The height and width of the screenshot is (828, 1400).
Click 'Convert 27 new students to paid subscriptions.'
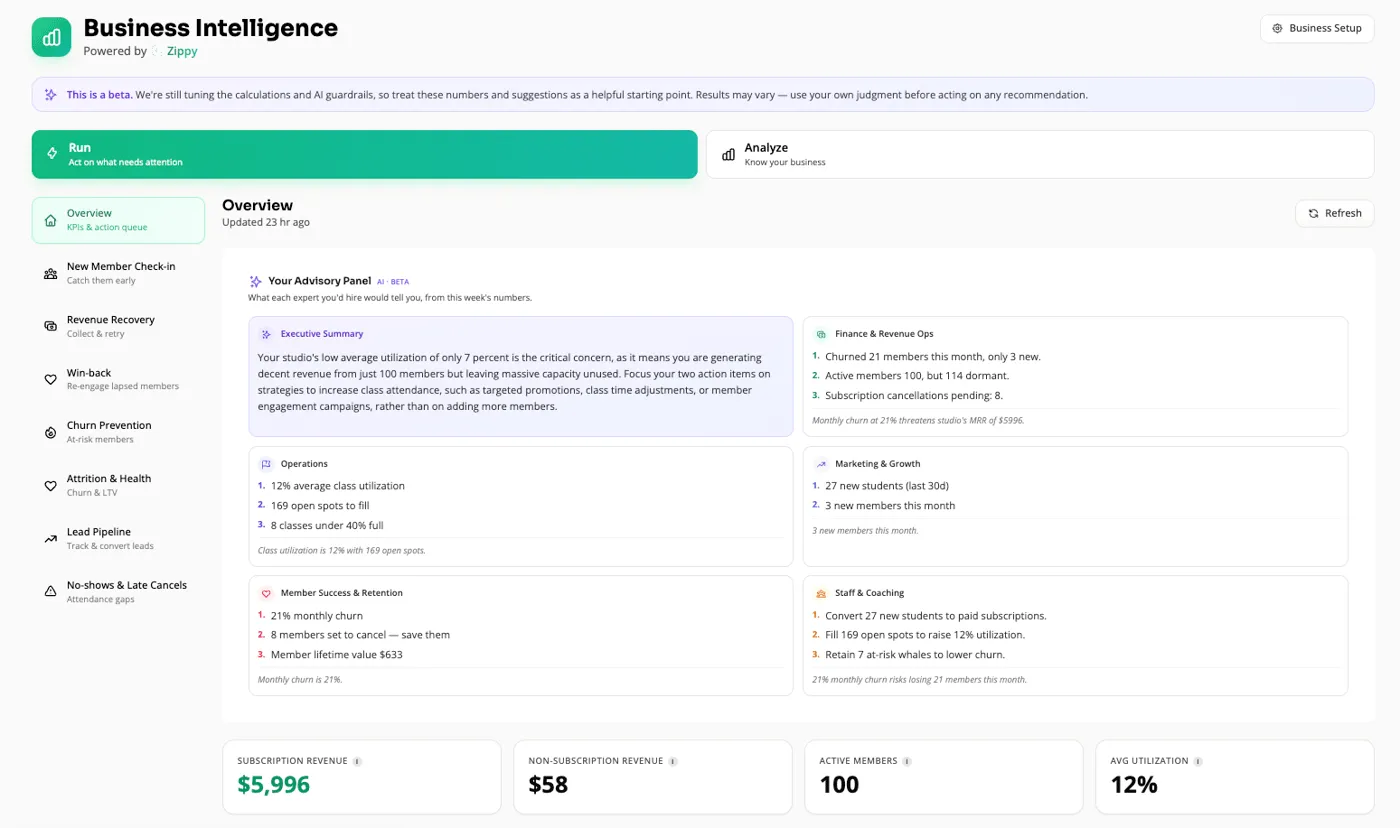click(936, 616)
